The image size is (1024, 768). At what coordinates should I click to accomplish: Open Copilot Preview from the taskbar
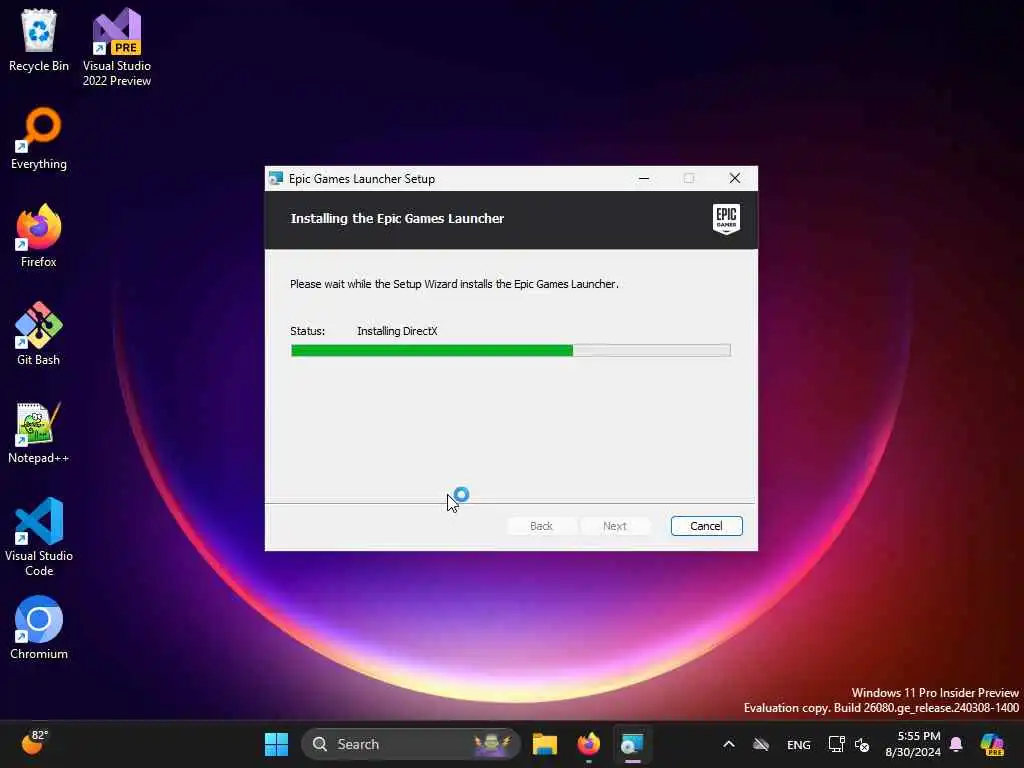[992, 744]
